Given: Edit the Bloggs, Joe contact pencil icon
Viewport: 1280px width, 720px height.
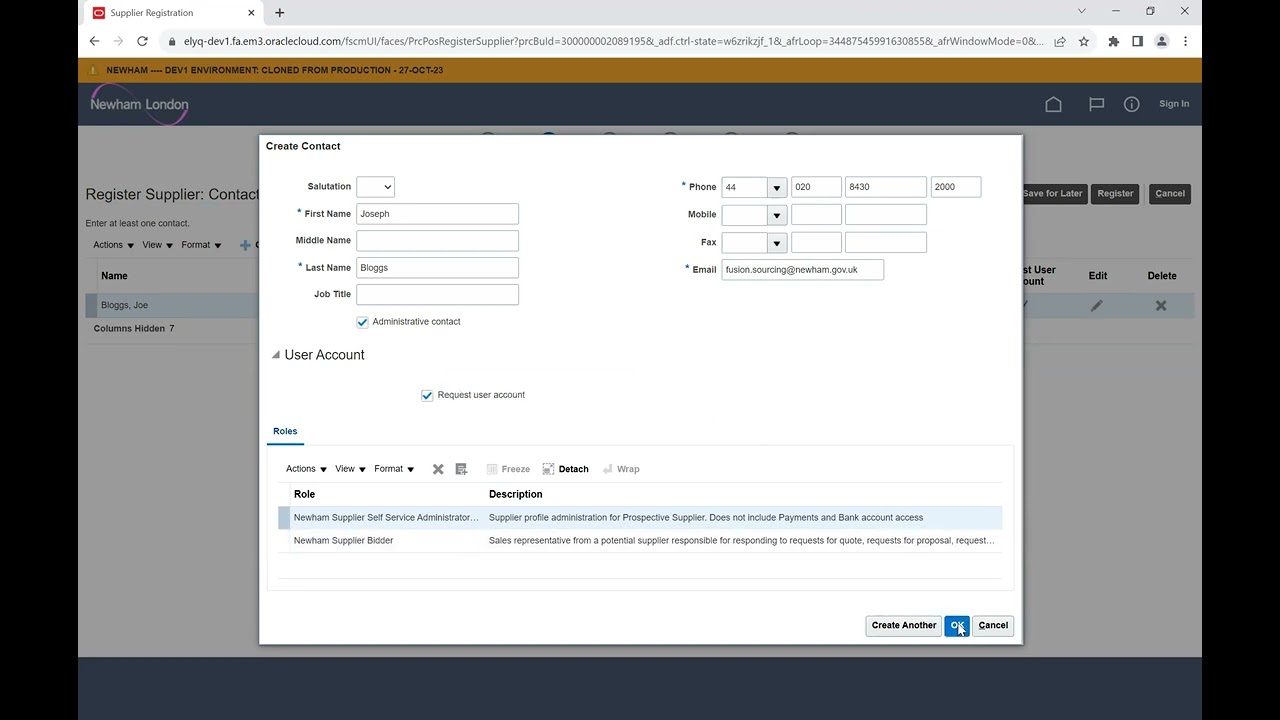Looking at the screenshot, I should point(1097,305).
